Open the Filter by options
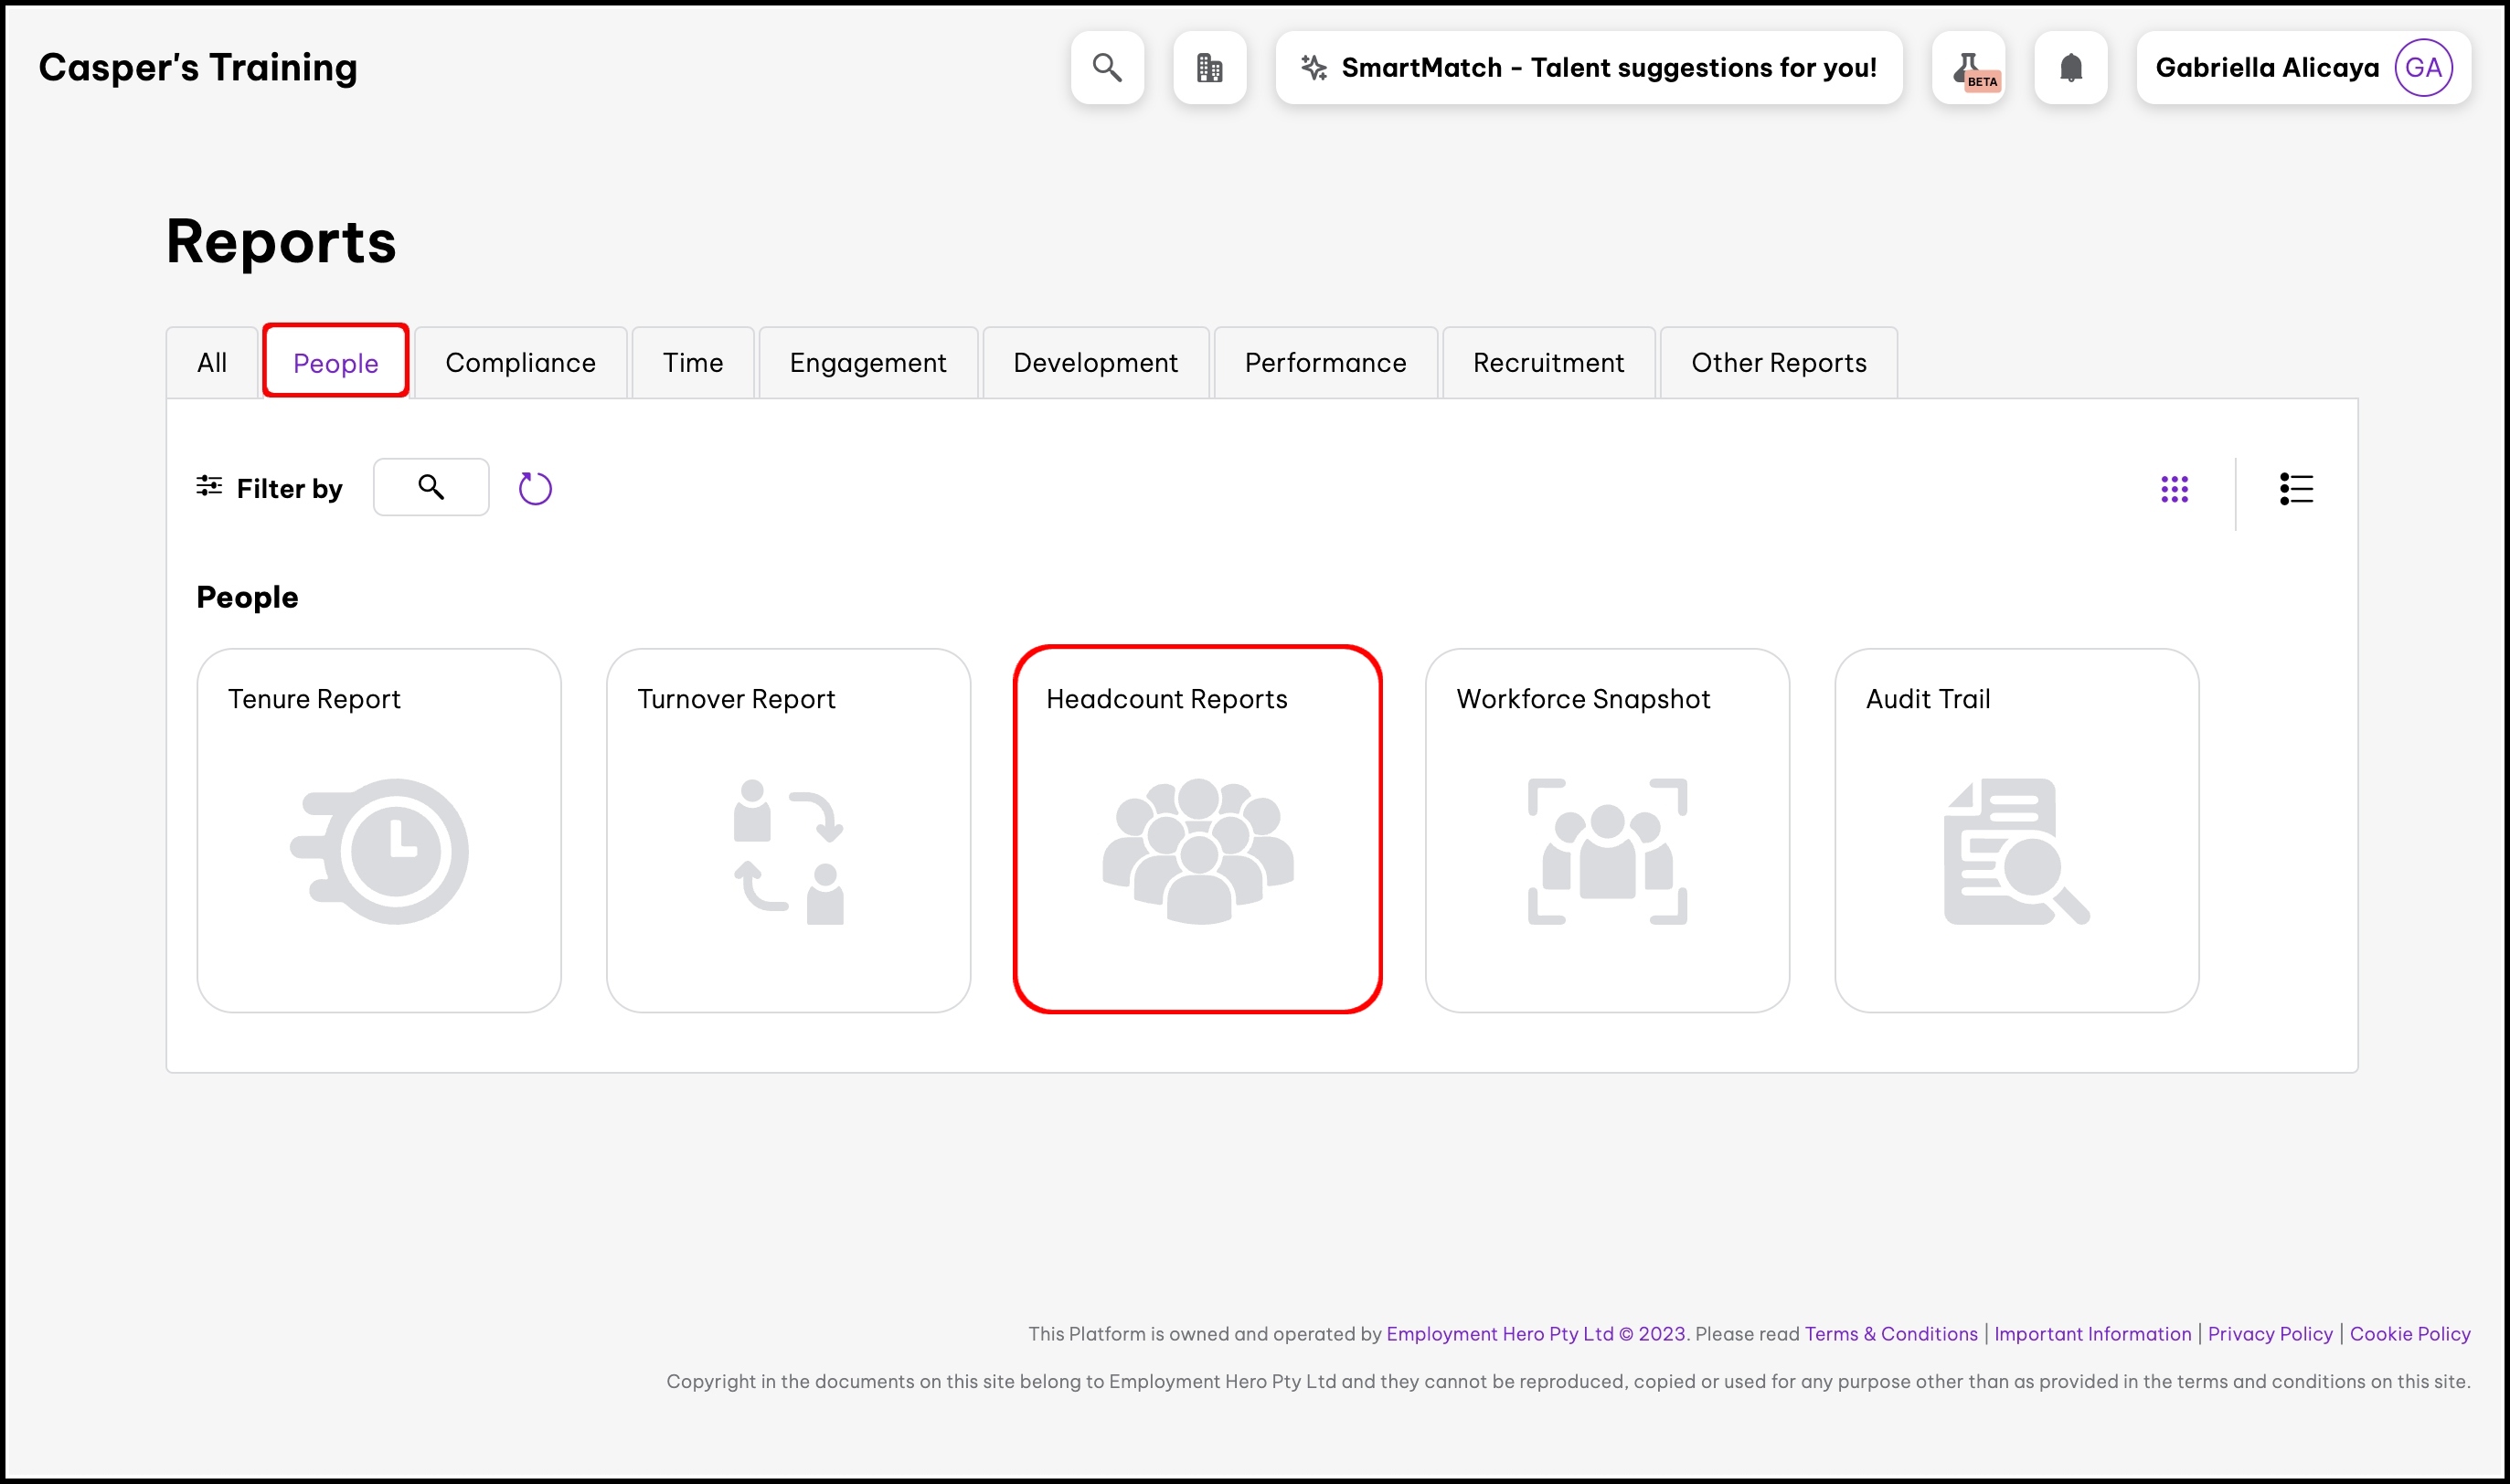The width and height of the screenshot is (2510, 1484). 269,488
